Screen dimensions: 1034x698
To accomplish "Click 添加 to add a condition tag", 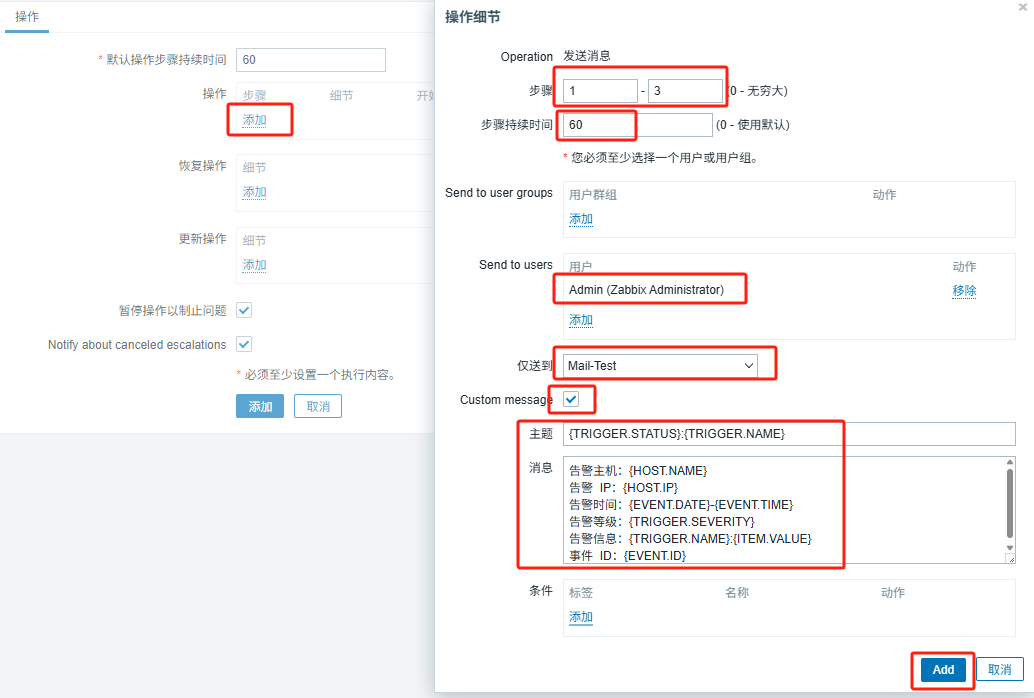I will coord(580,617).
